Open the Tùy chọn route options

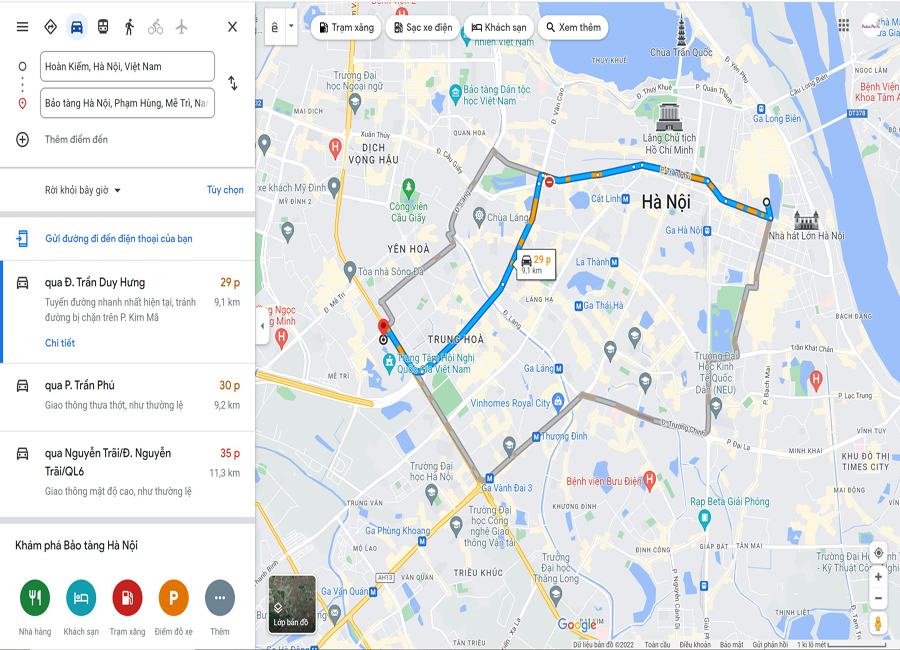pos(225,190)
